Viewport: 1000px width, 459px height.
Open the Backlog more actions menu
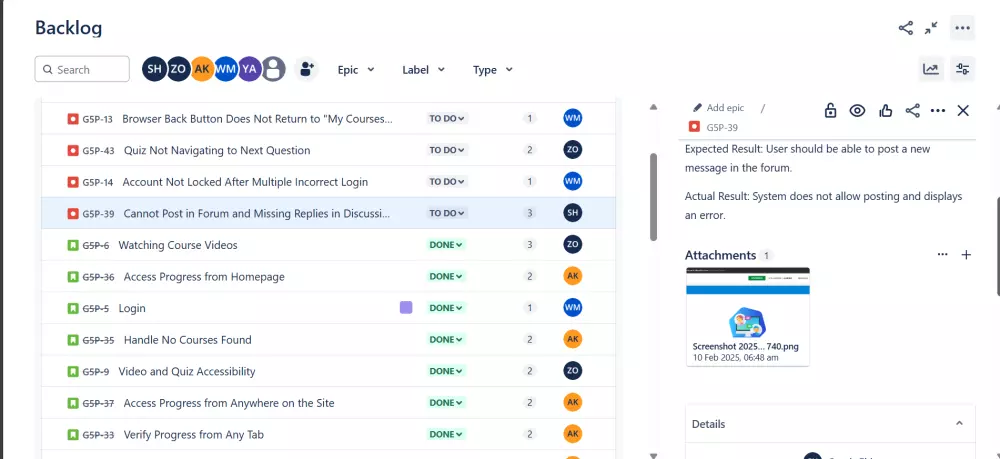coord(962,28)
